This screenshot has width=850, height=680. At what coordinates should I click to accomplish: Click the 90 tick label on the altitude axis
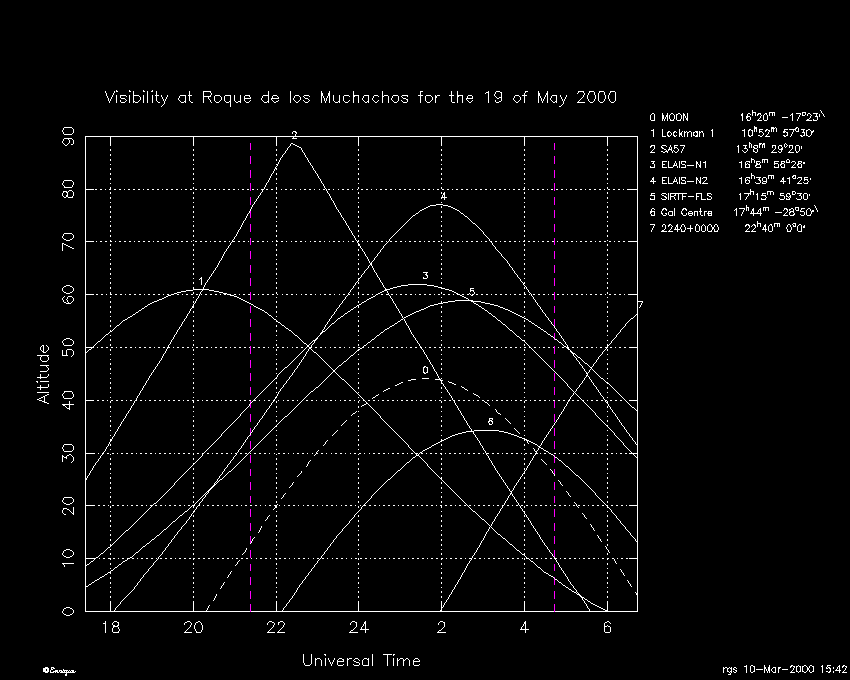click(68, 136)
